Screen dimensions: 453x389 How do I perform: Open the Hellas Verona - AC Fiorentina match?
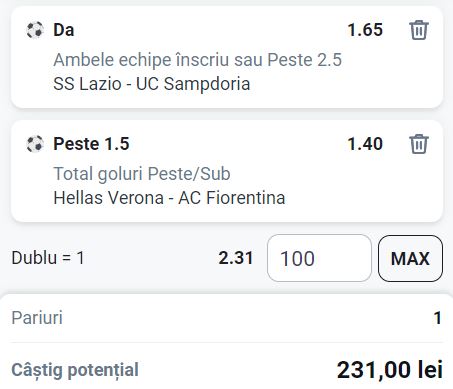click(x=169, y=198)
